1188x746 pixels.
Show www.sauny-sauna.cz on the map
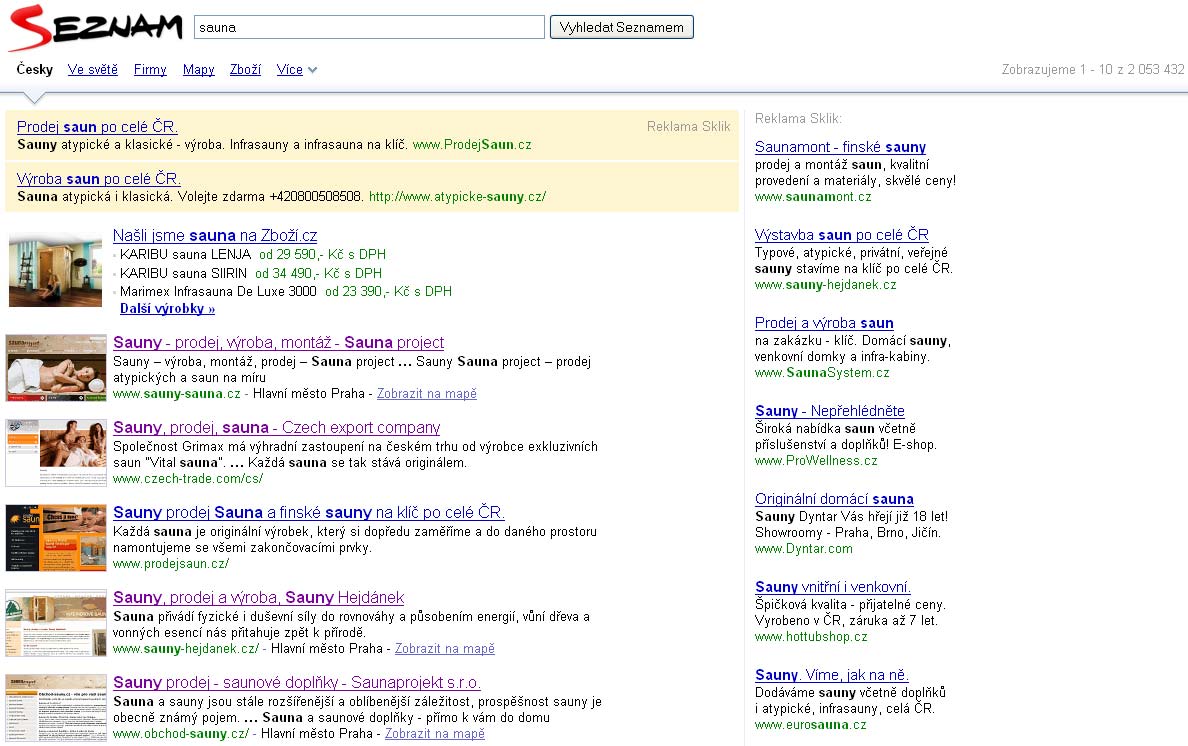pyautogui.click(x=427, y=394)
